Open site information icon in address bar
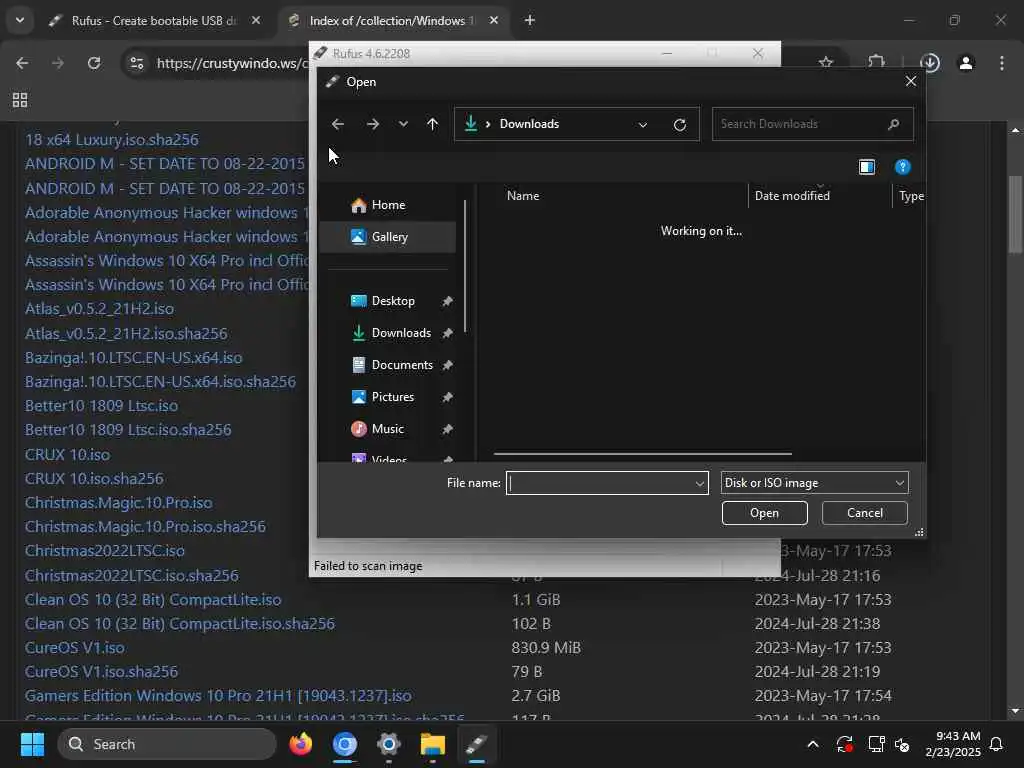This screenshot has height=768, width=1024. click(x=137, y=63)
